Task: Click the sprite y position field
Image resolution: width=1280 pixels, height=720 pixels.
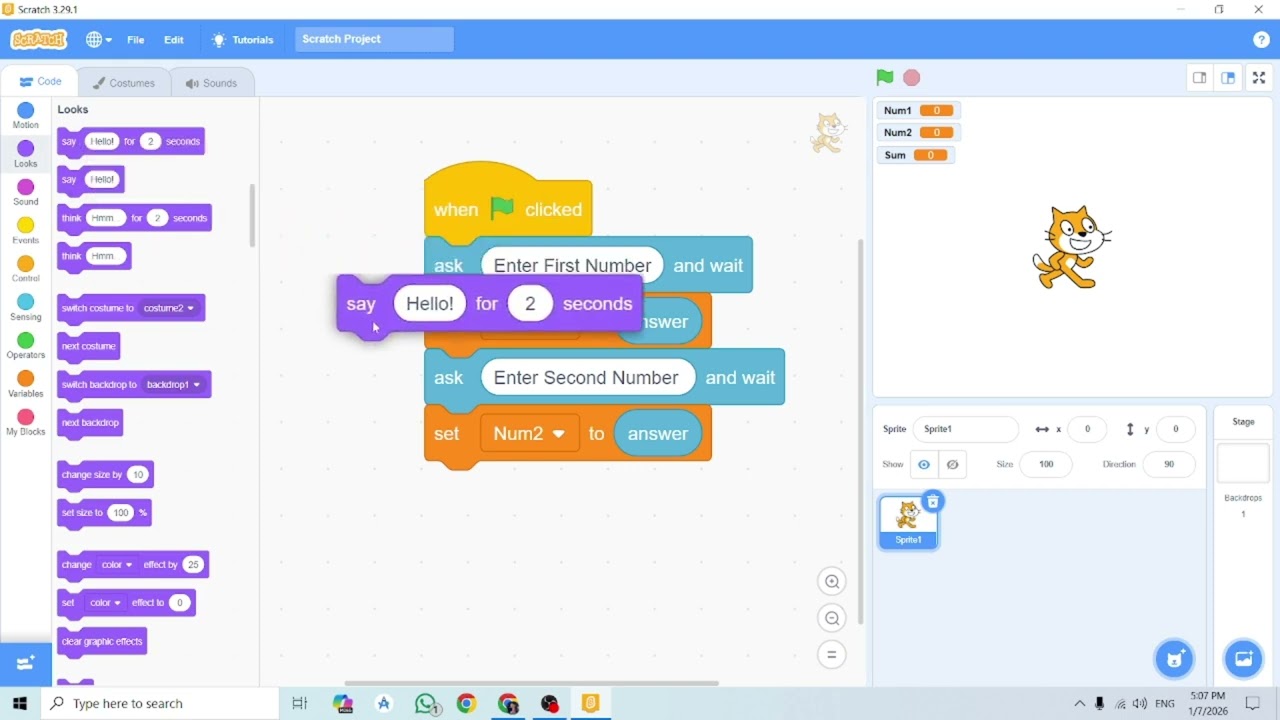Action: tap(1176, 429)
